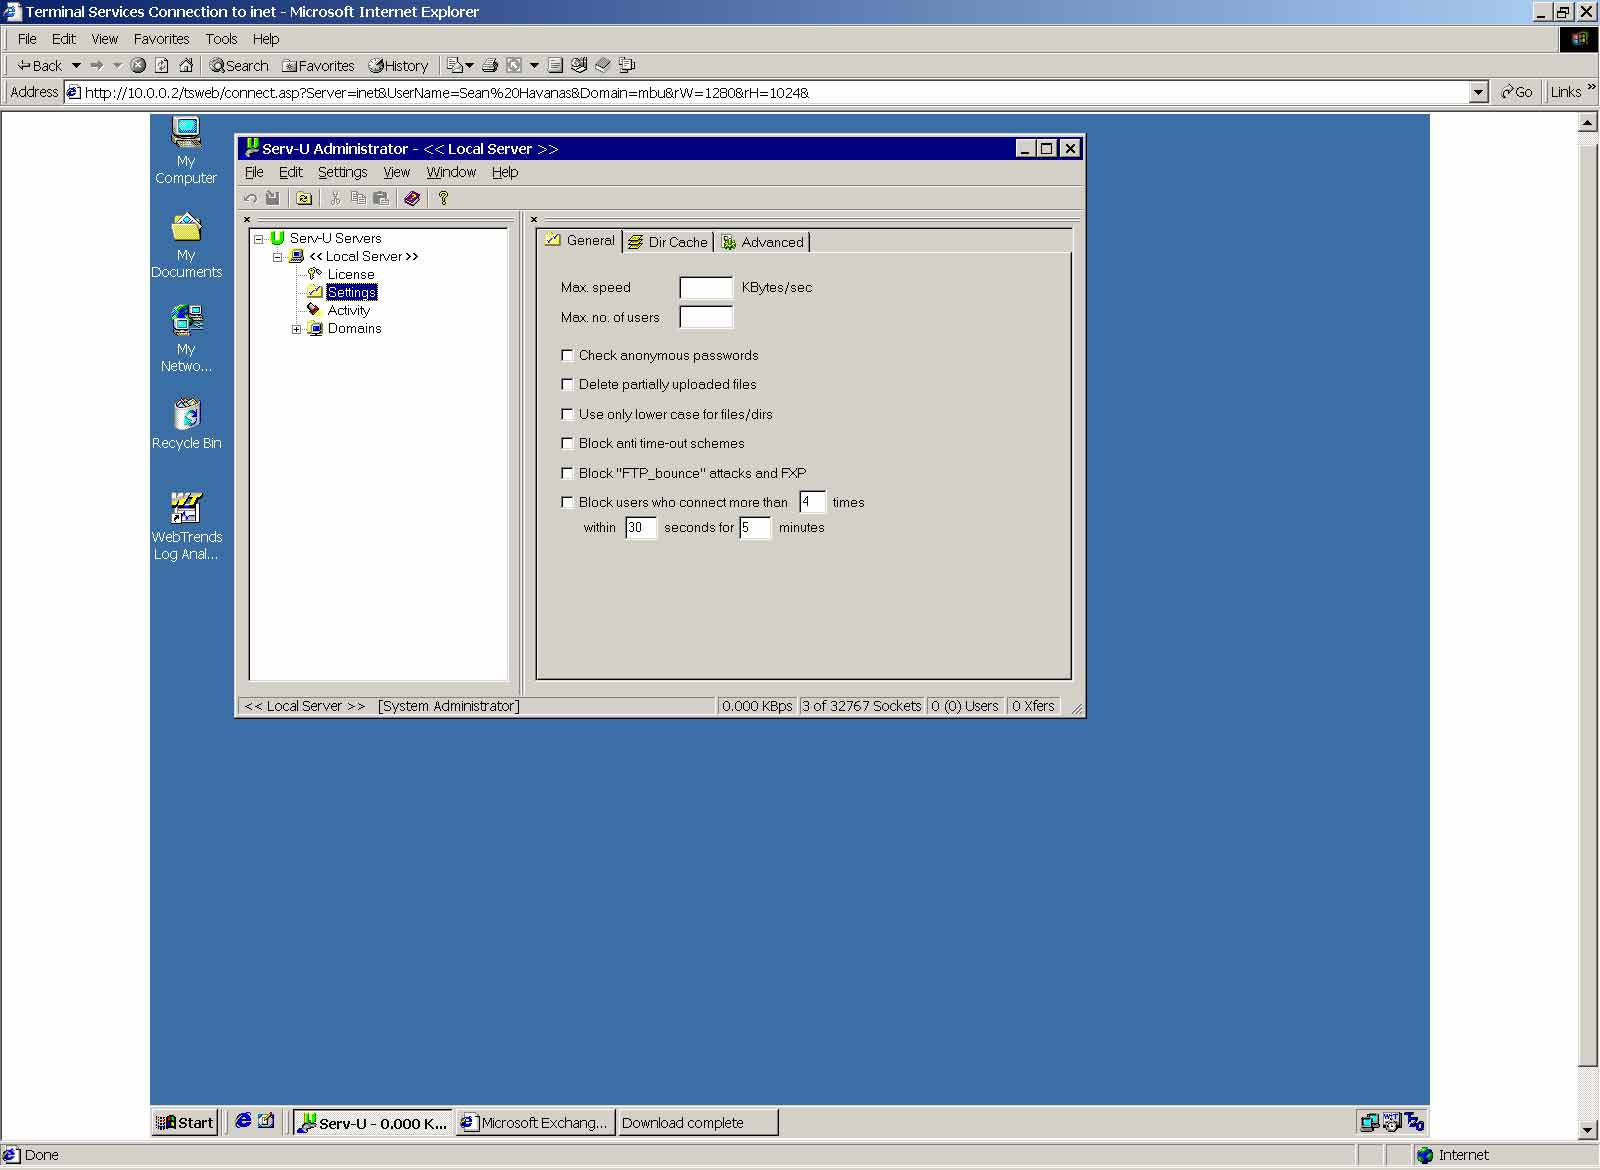Screen dimensions: 1600x1170
Task: Click the Max. speed input field
Action: coord(706,288)
